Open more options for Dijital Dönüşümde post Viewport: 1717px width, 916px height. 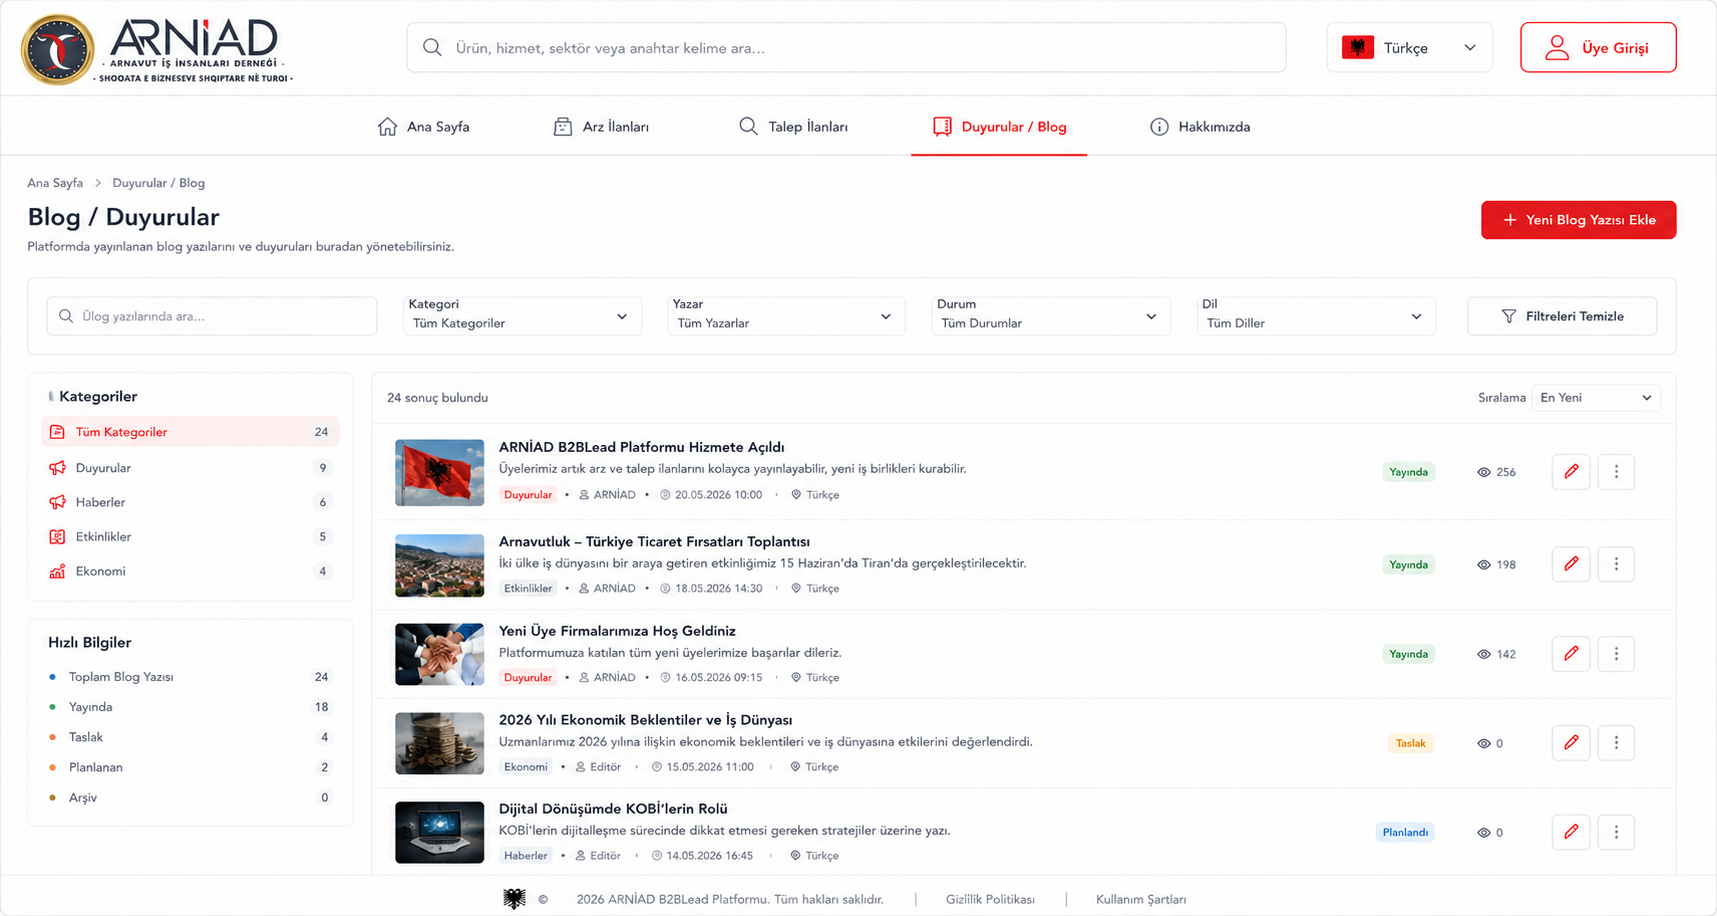1616,832
